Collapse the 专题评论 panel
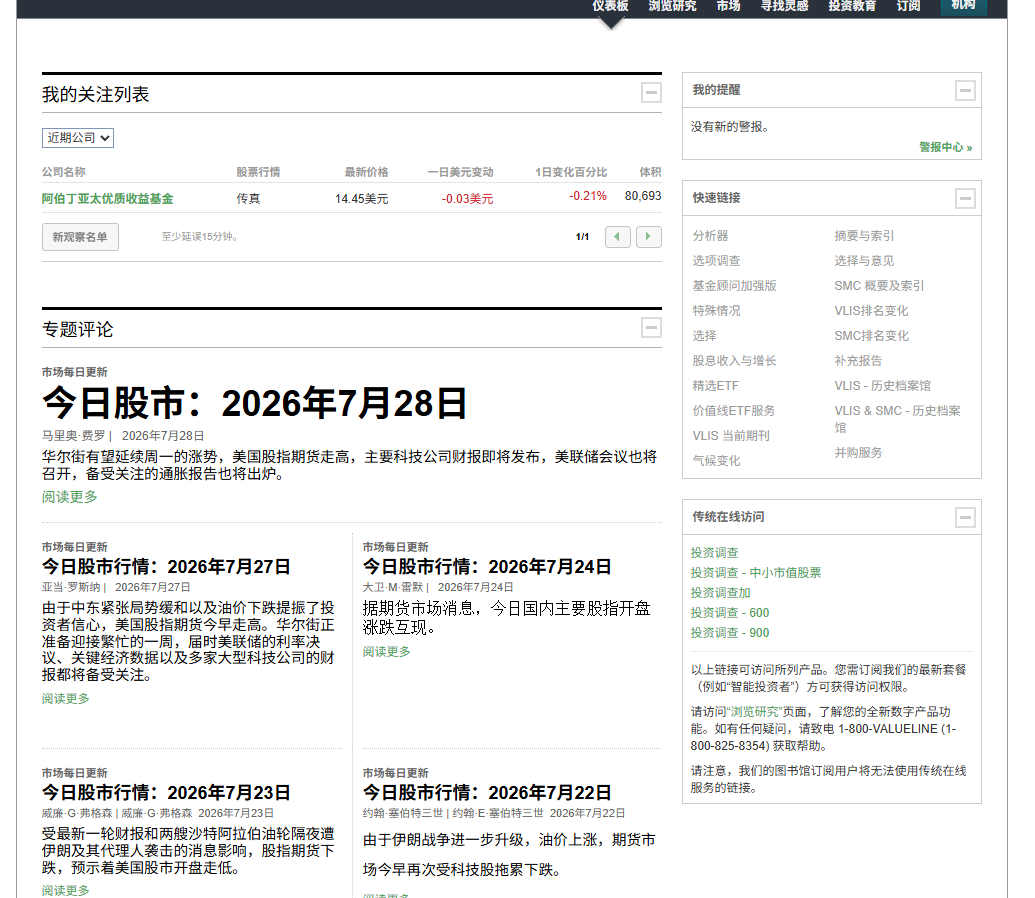The height and width of the screenshot is (898, 1035). tap(651, 328)
